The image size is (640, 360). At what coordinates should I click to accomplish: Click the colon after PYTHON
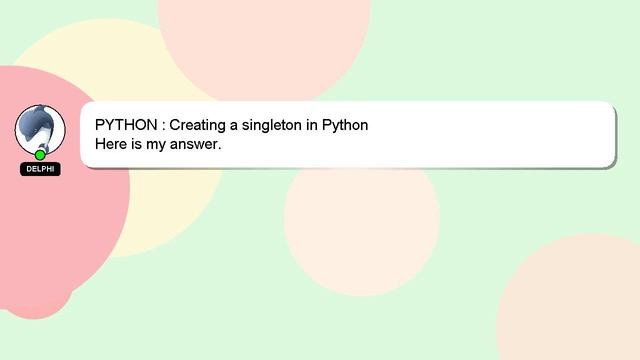[163, 126]
